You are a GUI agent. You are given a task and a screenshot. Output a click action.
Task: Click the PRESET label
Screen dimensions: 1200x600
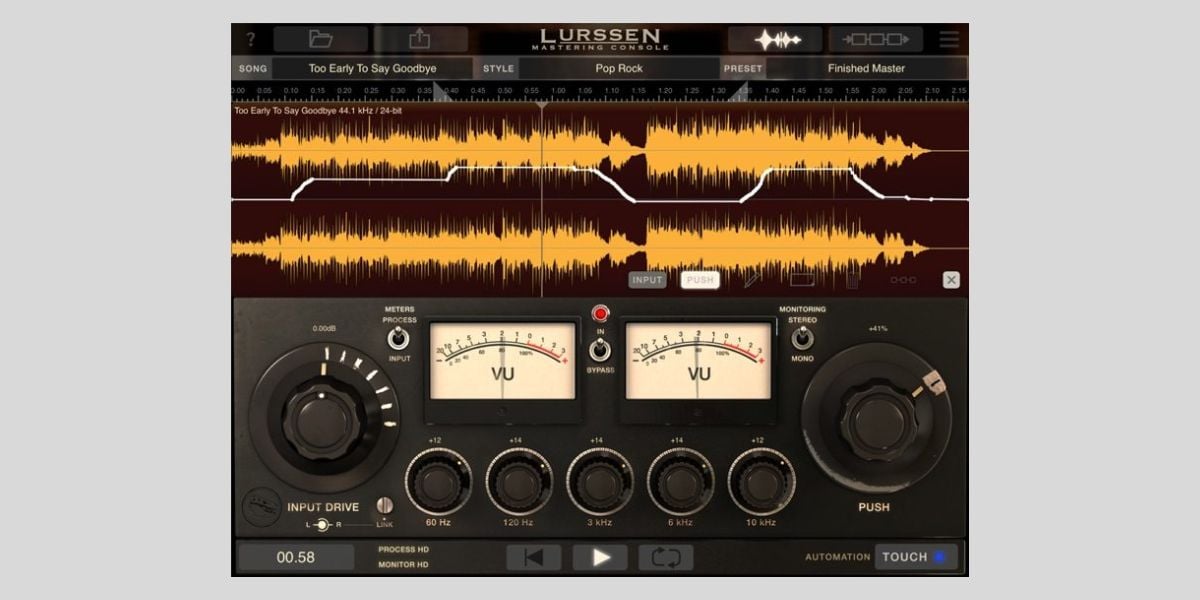pyautogui.click(x=744, y=69)
